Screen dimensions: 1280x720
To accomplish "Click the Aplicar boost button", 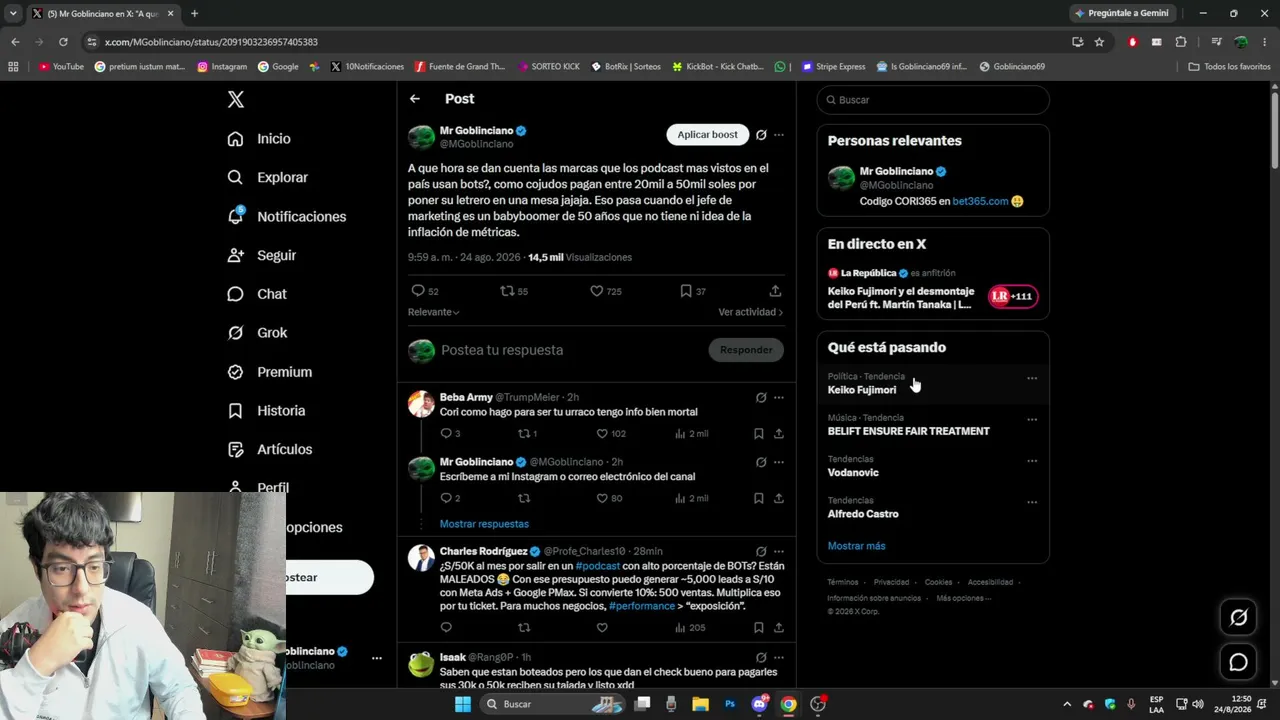I will [x=707, y=135].
